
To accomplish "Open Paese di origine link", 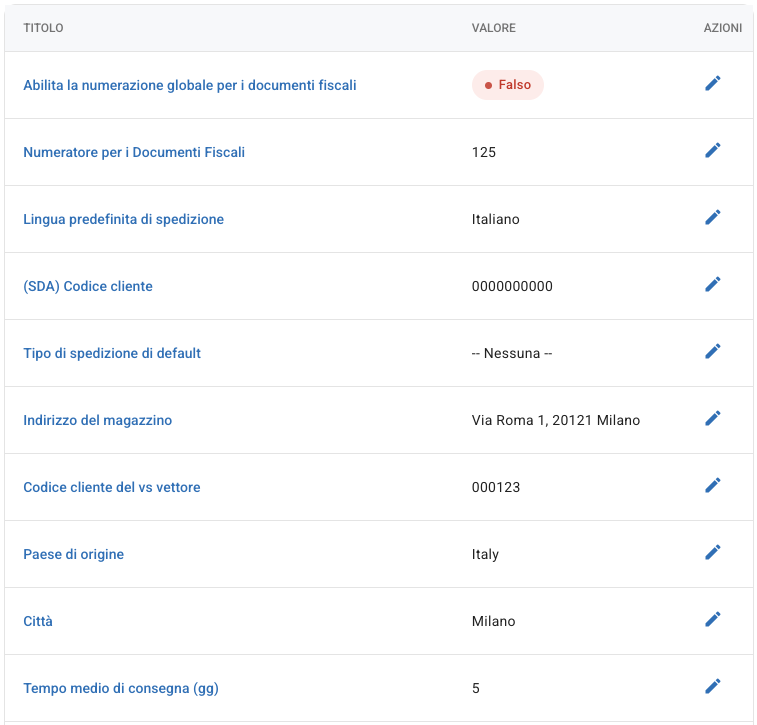I will pyautogui.click(x=73, y=555).
